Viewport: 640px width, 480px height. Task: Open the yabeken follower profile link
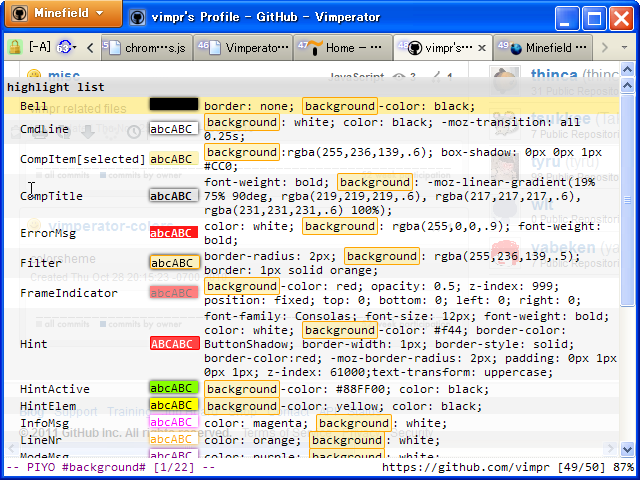coord(563,247)
